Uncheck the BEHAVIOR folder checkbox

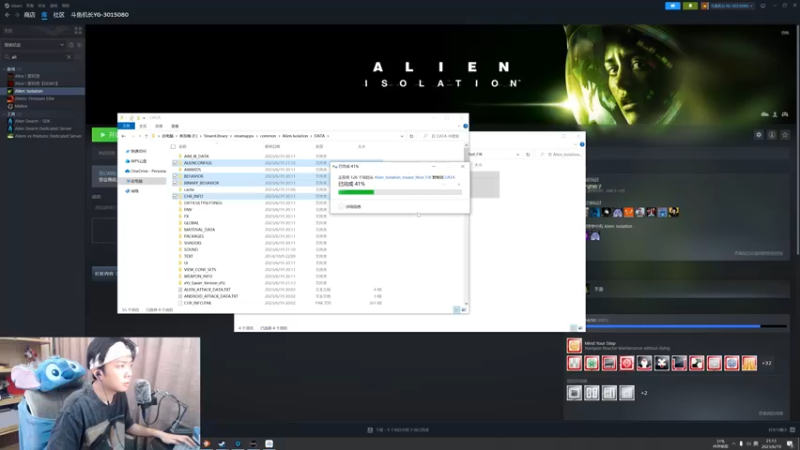tap(175, 176)
